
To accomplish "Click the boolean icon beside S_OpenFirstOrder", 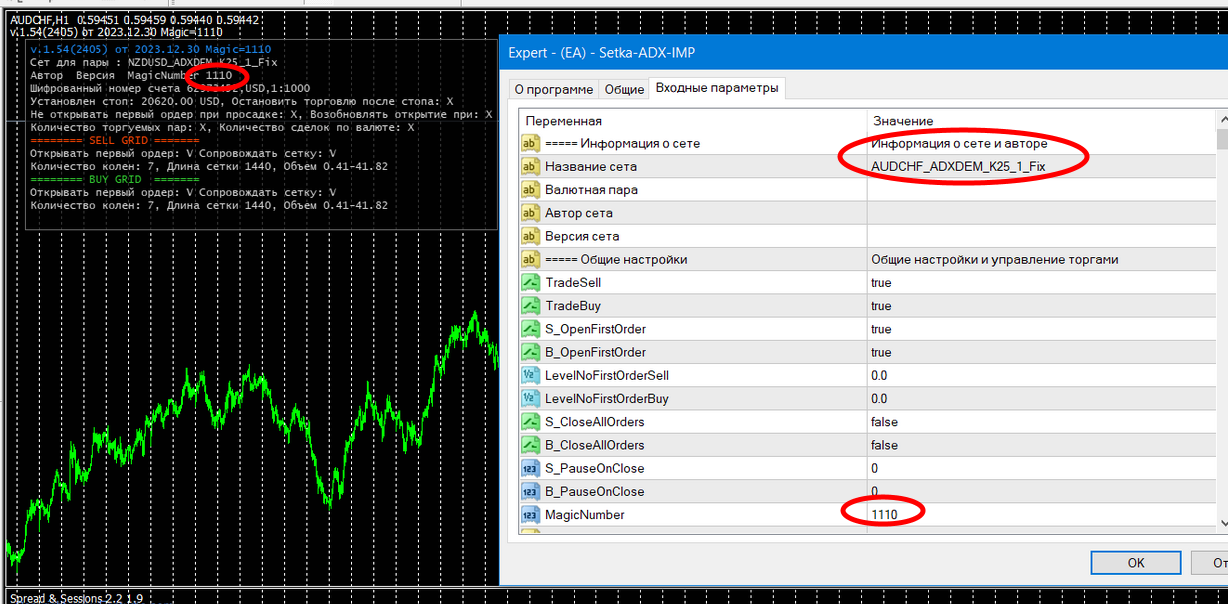I will point(530,329).
